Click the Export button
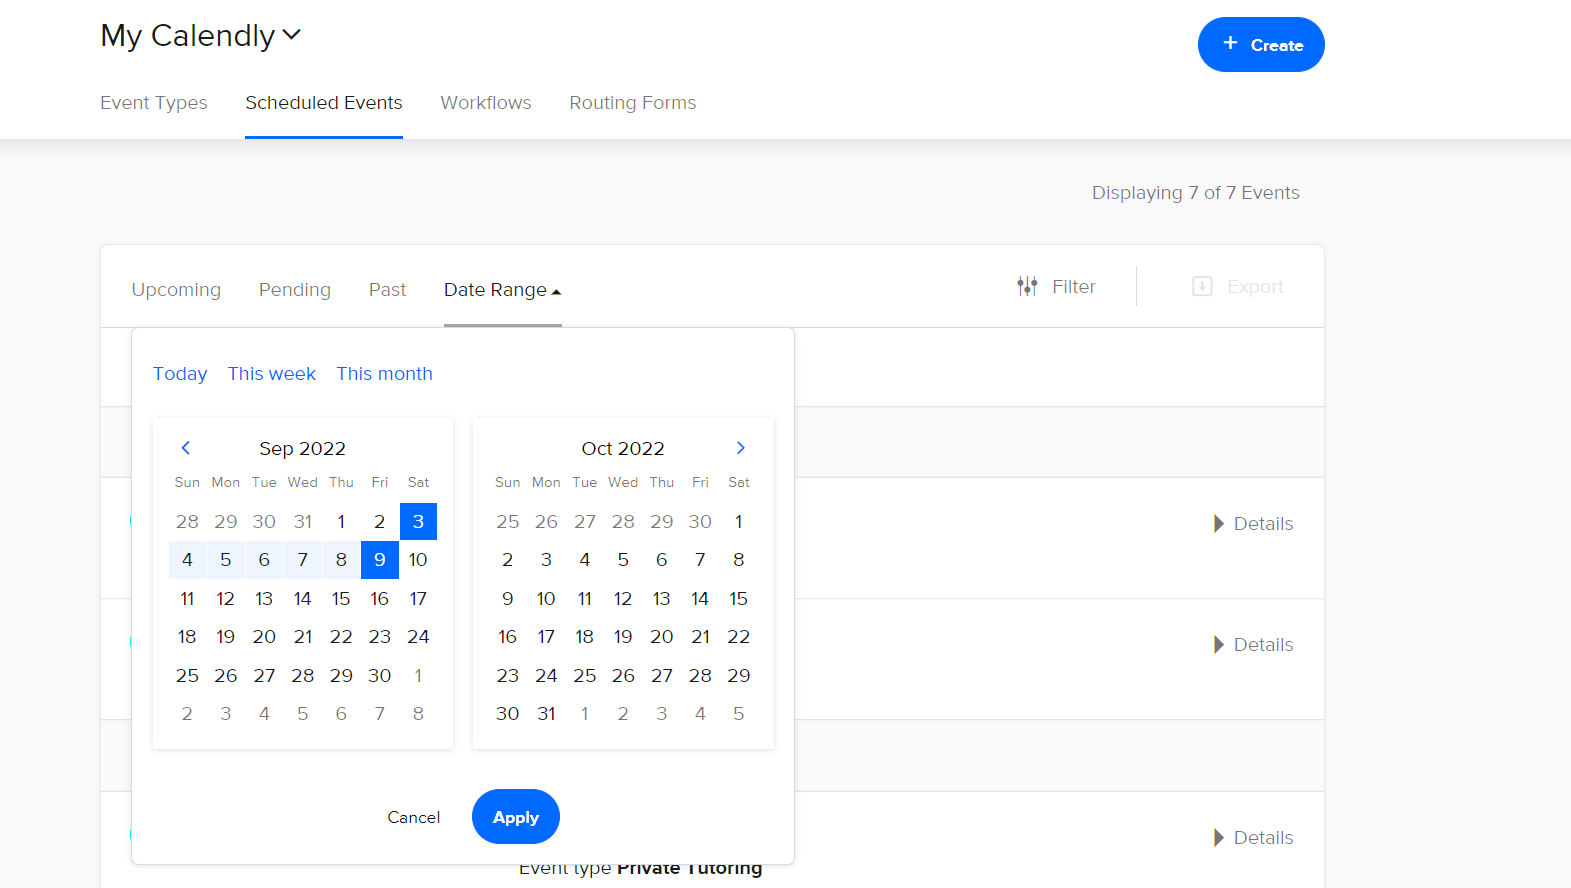Viewport: 1571px width, 888px height. tap(1238, 287)
